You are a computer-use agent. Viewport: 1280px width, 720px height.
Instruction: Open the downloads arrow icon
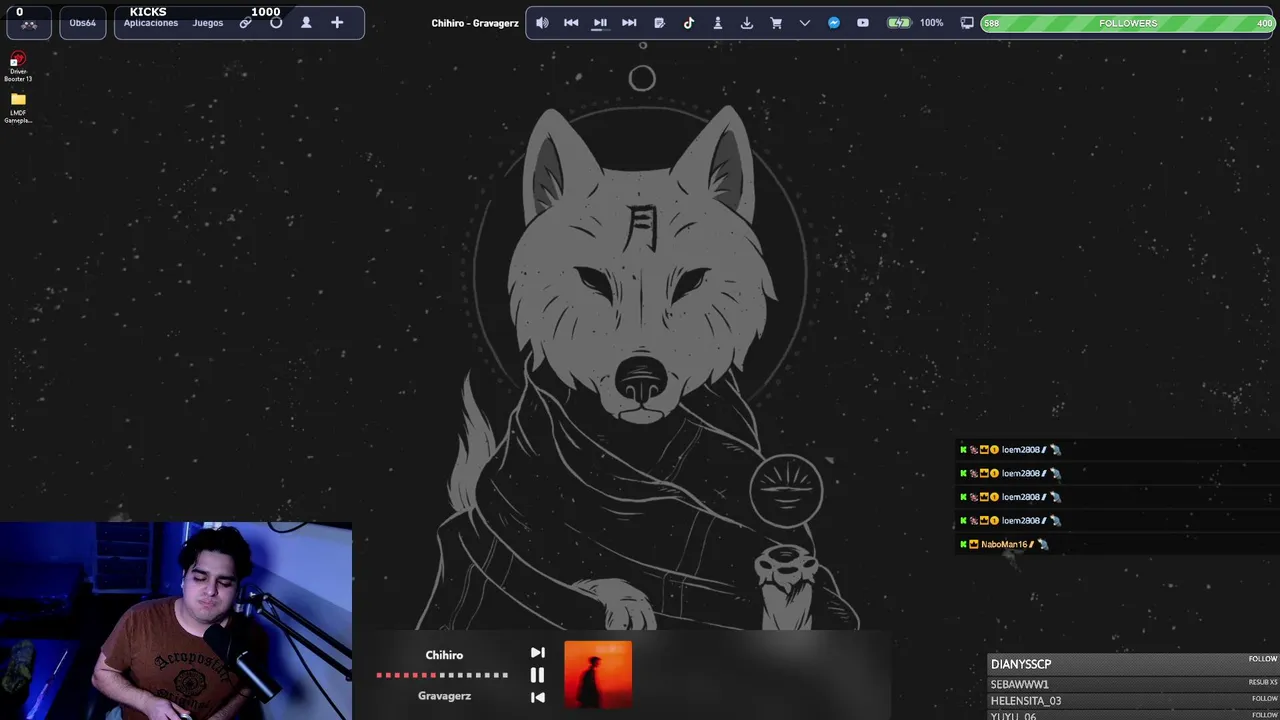[746, 23]
